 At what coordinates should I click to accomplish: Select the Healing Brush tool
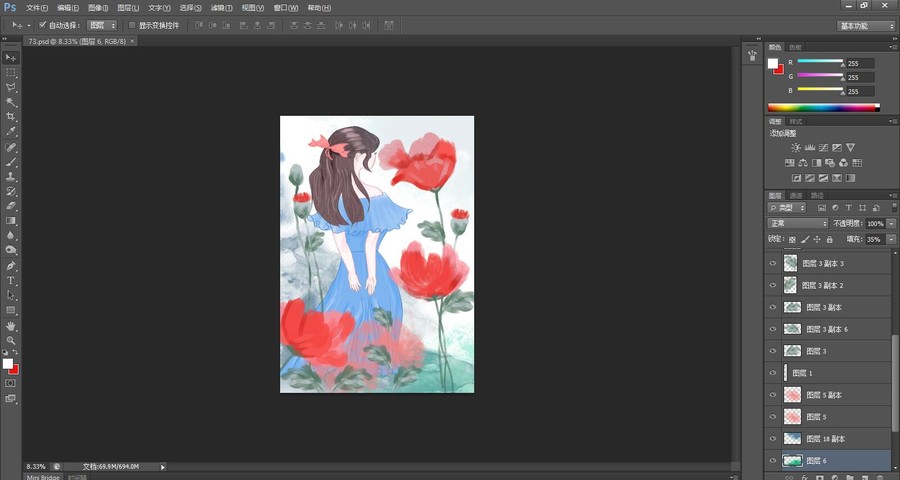coord(10,148)
